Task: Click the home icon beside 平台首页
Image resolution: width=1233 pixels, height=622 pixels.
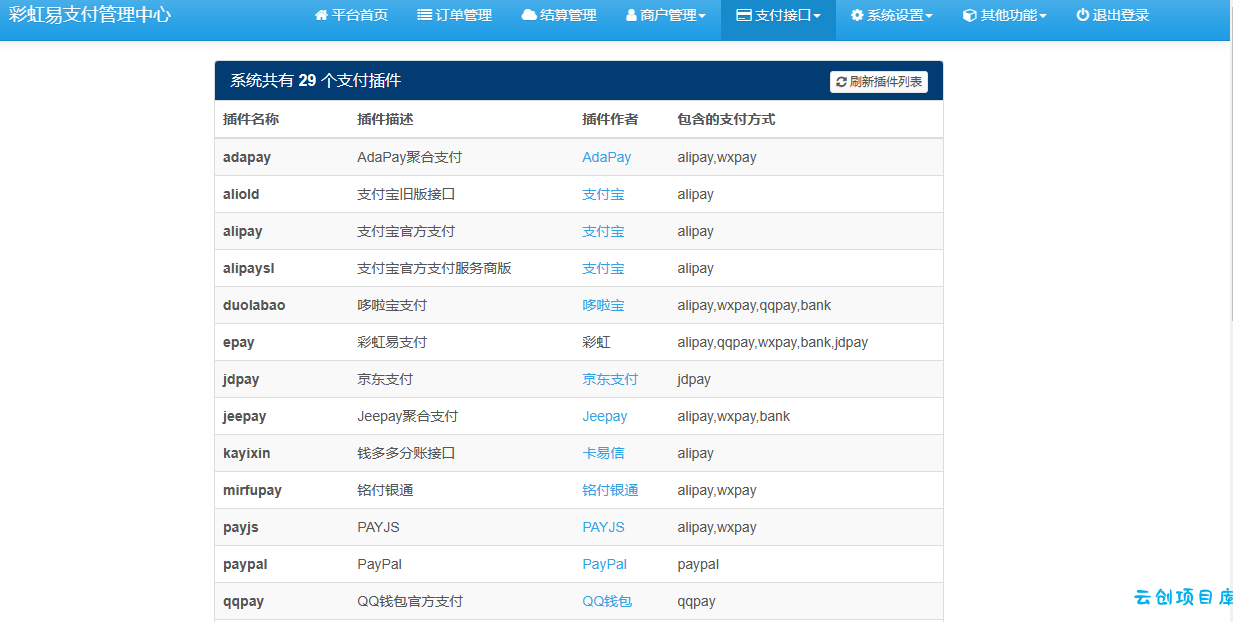Action: (321, 16)
